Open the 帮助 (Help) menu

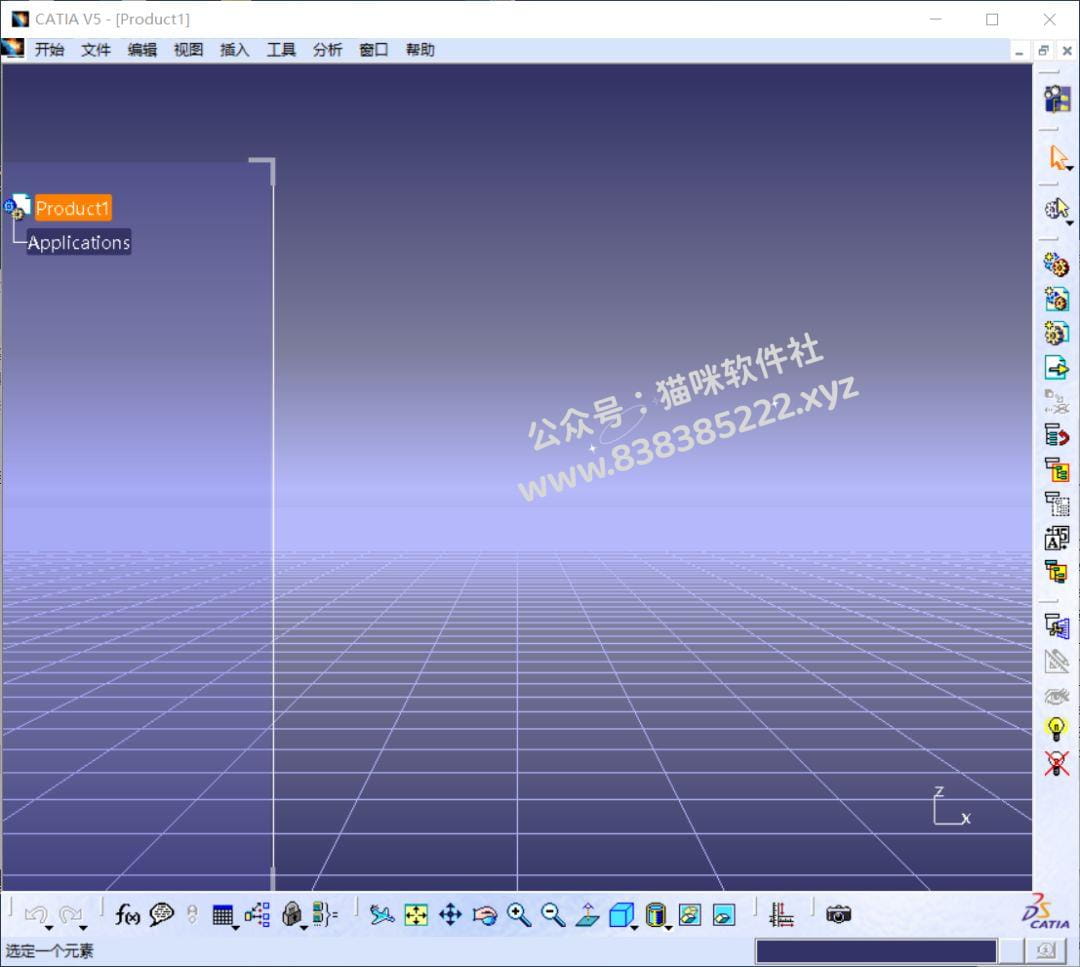pyautogui.click(x=420, y=50)
